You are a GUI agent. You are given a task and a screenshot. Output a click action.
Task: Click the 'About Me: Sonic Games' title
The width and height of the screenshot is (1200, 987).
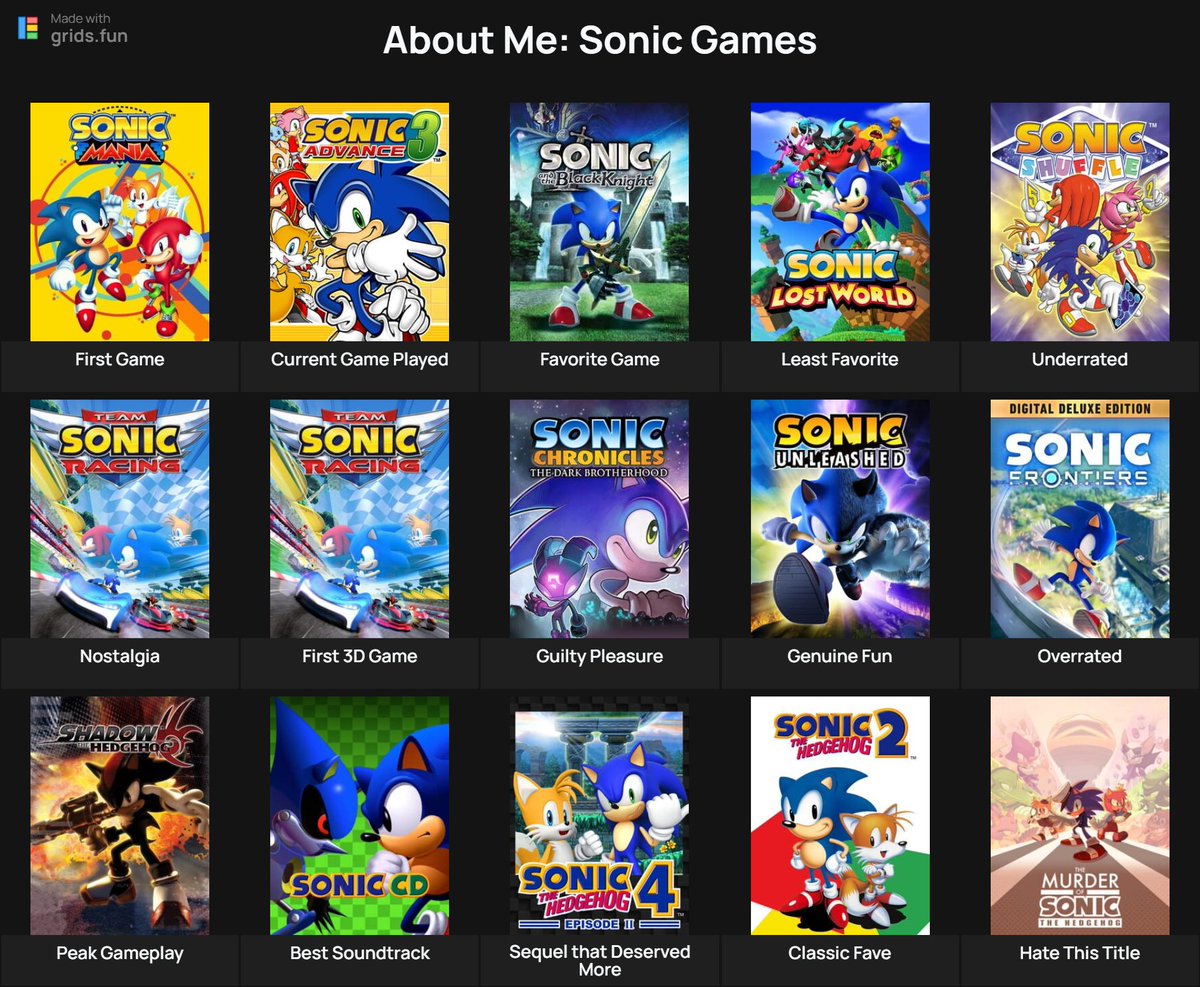[x=600, y=41]
